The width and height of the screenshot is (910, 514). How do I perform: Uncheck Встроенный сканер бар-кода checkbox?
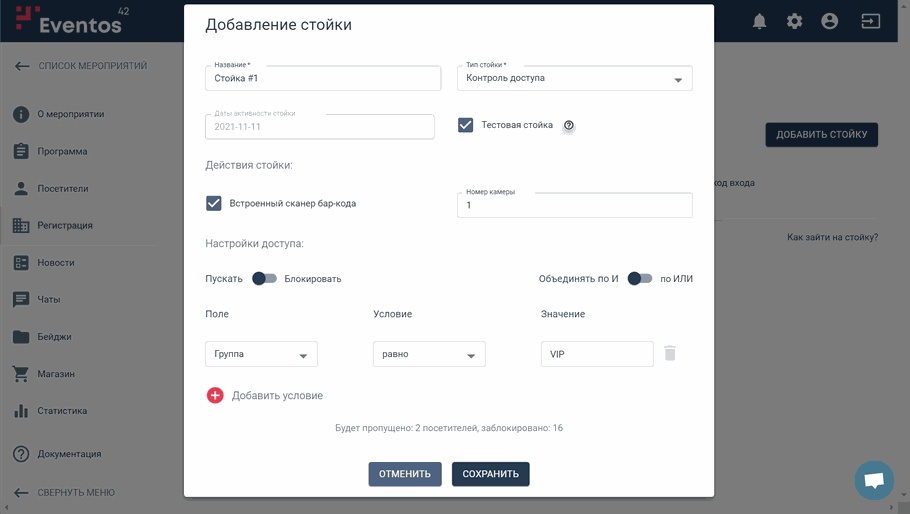pyautogui.click(x=214, y=203)
